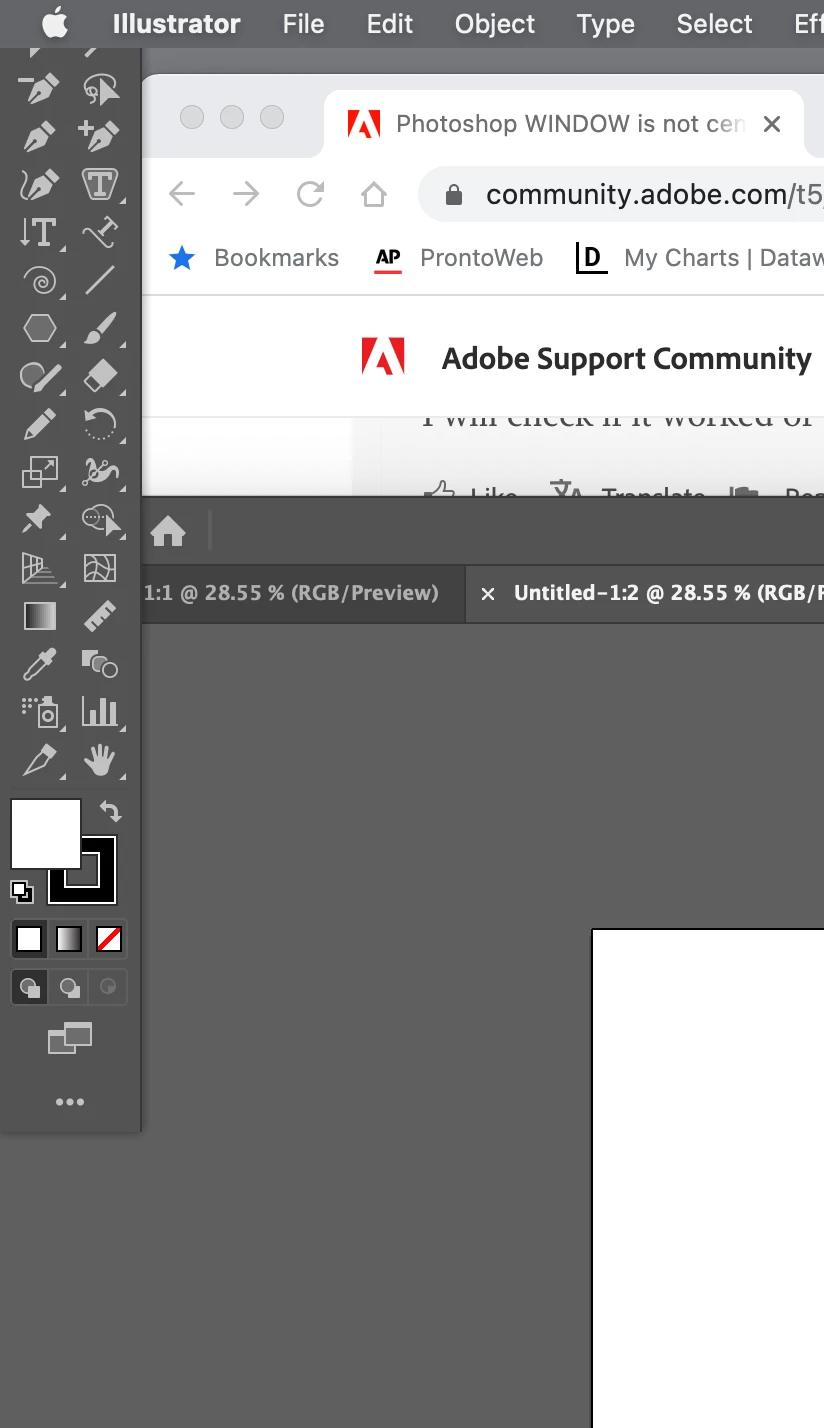Click the browser Back arrow
This screenshot has height=1428, width=824.
[182, 194]
